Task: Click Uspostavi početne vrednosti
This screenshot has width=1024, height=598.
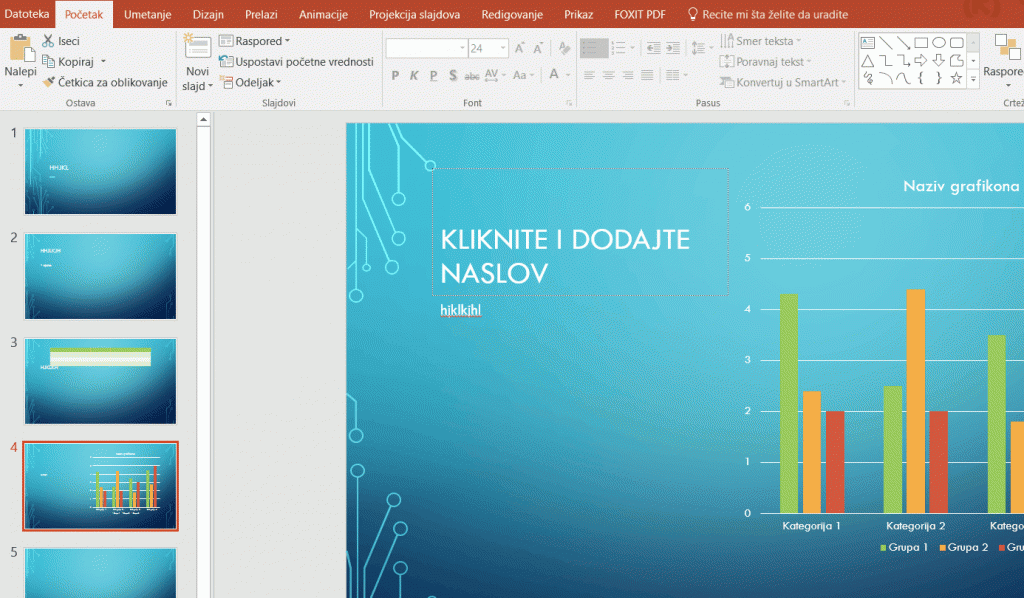Action: 296,61
